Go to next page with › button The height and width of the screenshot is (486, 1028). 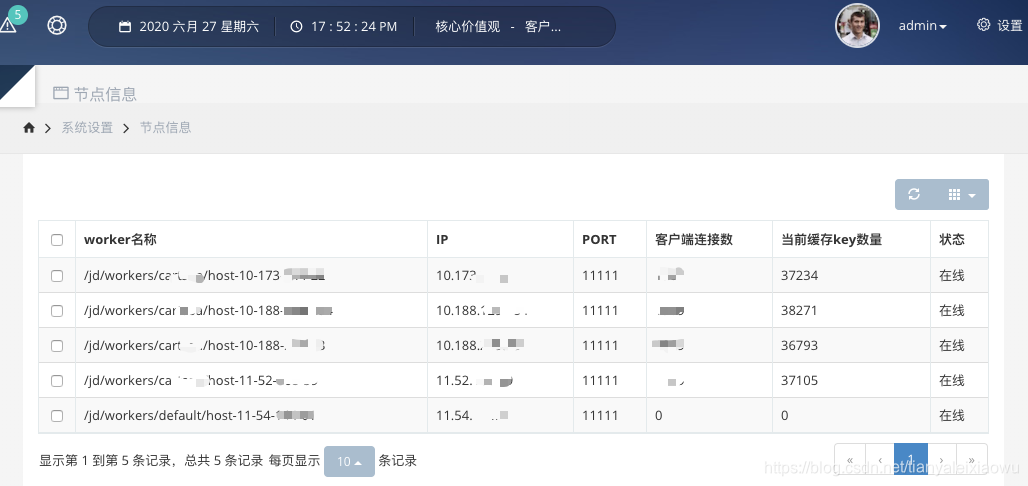[942, 460]
